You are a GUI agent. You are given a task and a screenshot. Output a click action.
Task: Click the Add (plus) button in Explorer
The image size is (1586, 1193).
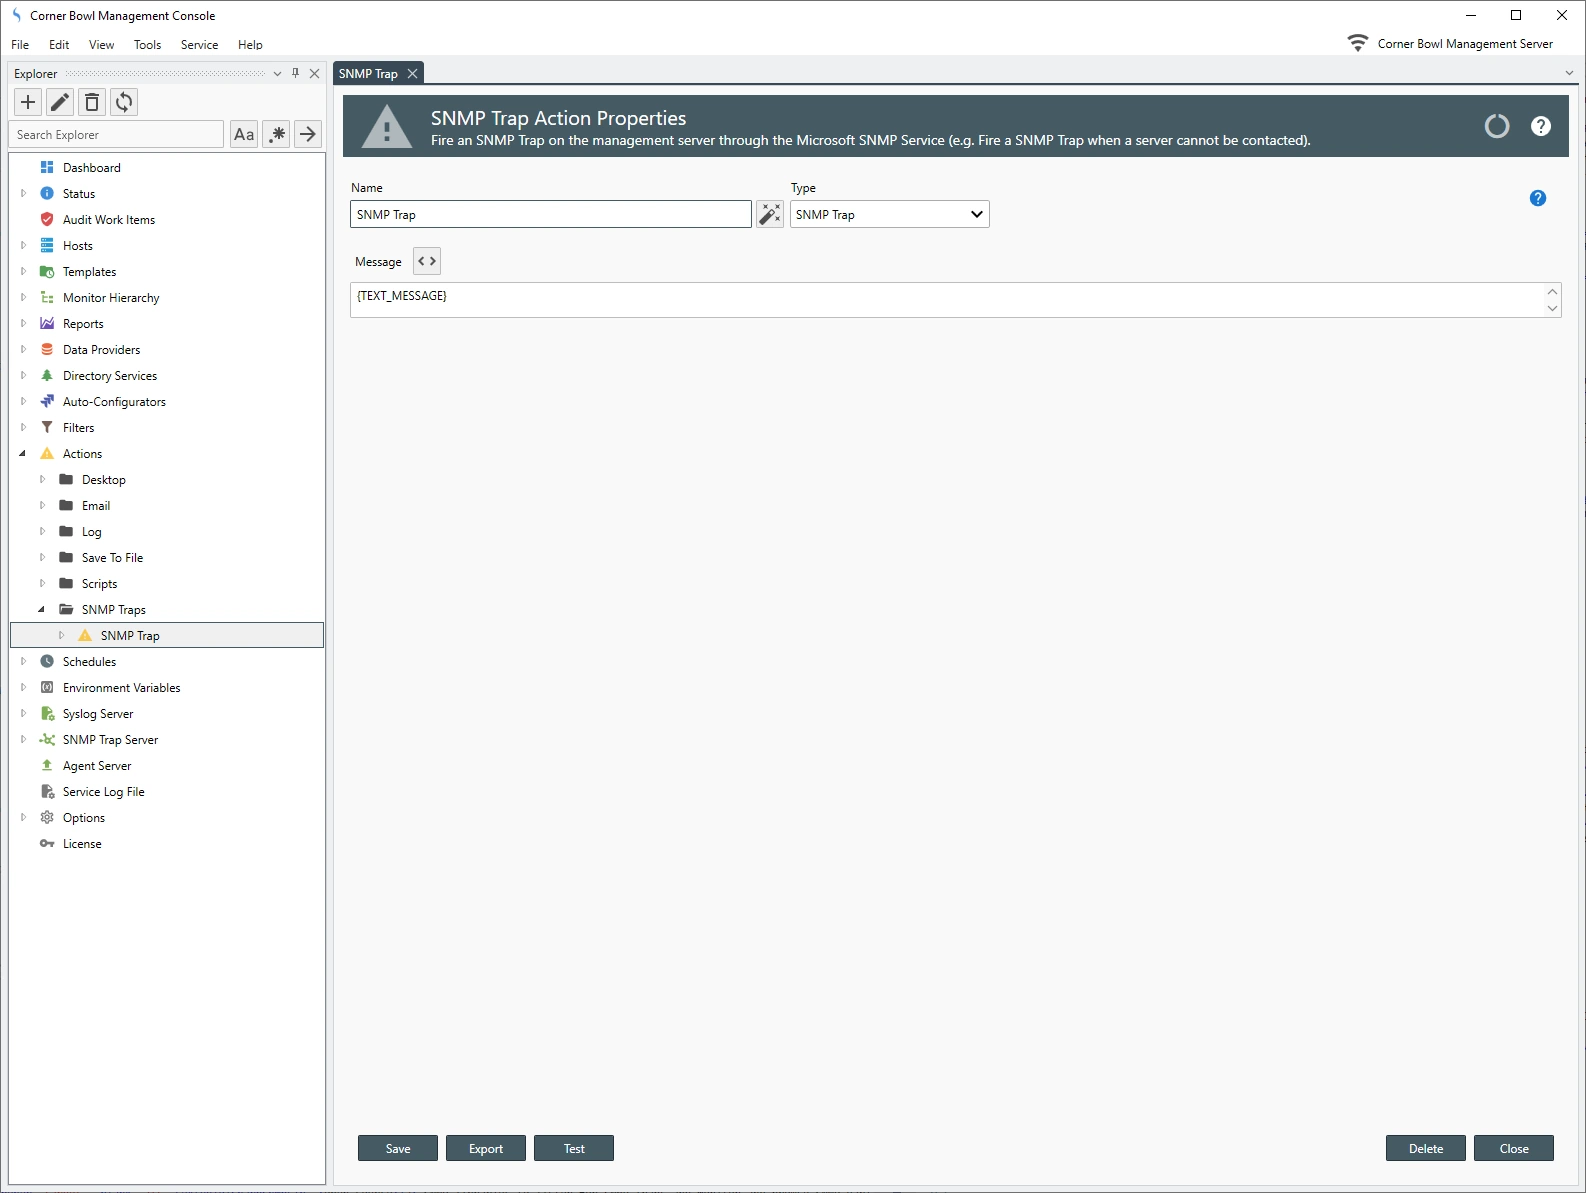tap(28, 102)
